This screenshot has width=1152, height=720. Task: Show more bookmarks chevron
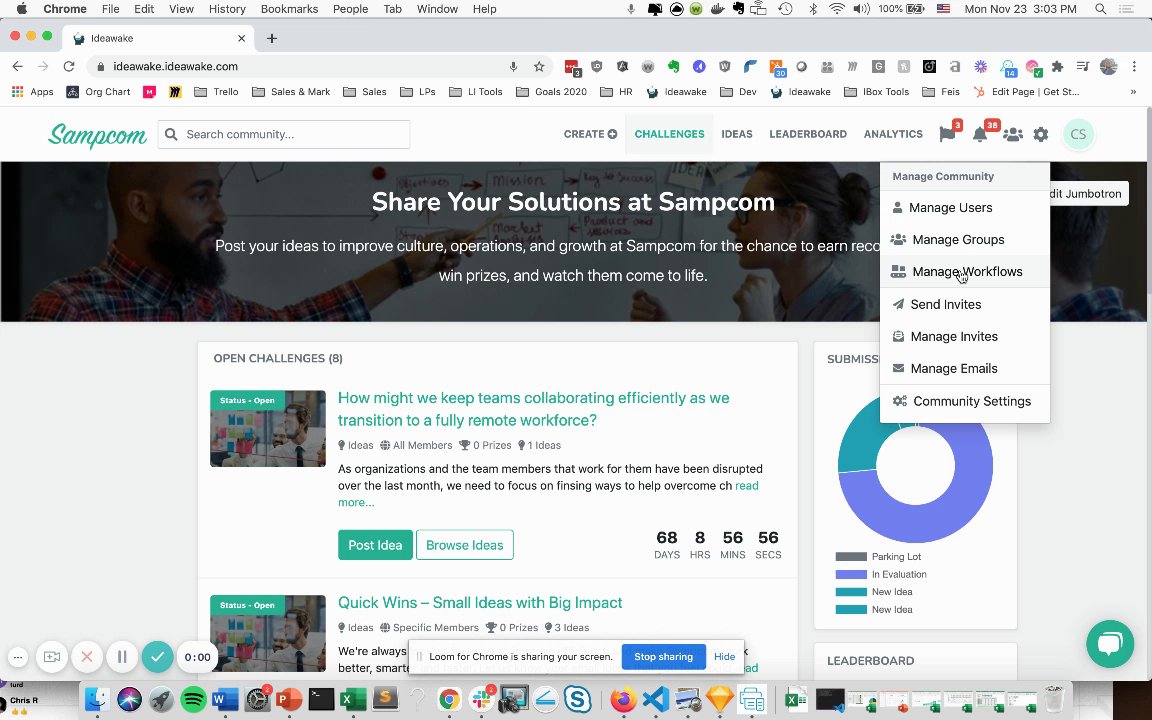click(x=1133, y=92)
